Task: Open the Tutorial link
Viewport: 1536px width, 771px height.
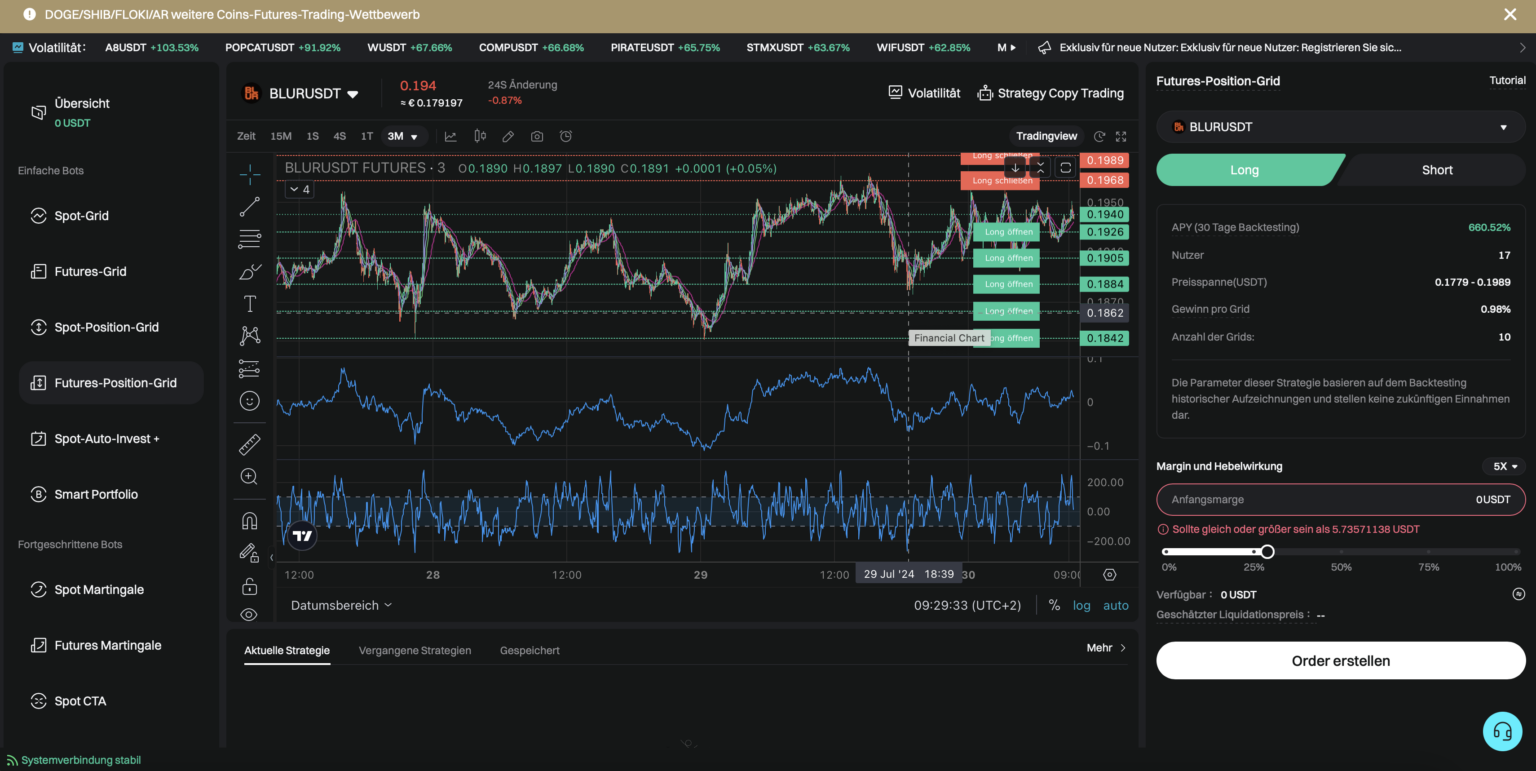Action: point(1507,81)
